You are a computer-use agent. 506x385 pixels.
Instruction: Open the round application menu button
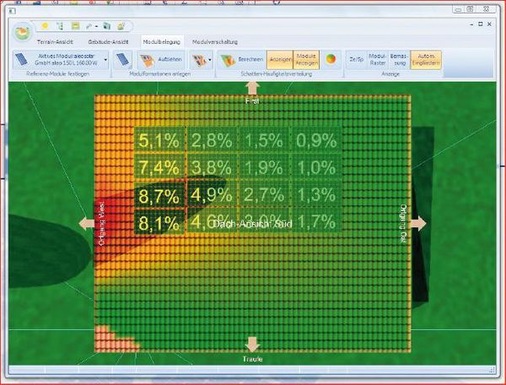click(22, 33)
